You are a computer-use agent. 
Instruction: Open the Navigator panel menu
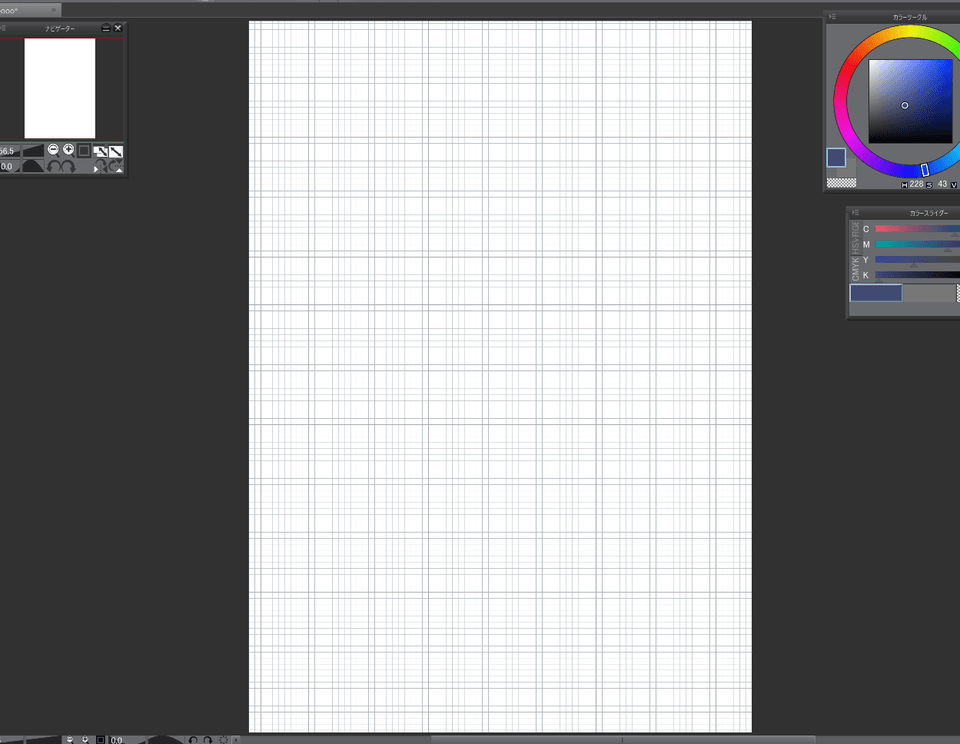click(2, 28)
